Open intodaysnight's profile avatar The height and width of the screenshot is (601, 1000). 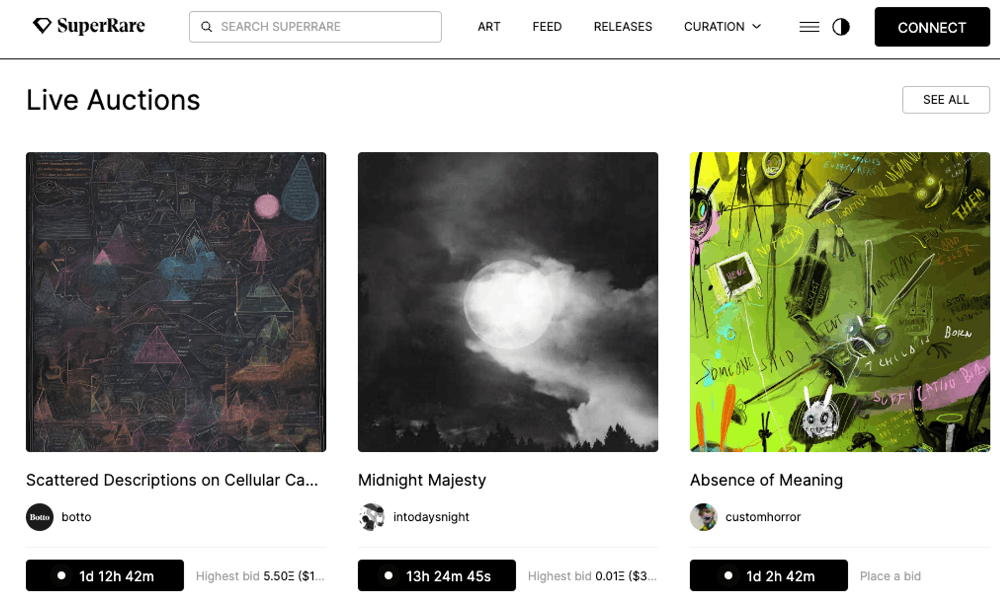(x=372, y=517)
